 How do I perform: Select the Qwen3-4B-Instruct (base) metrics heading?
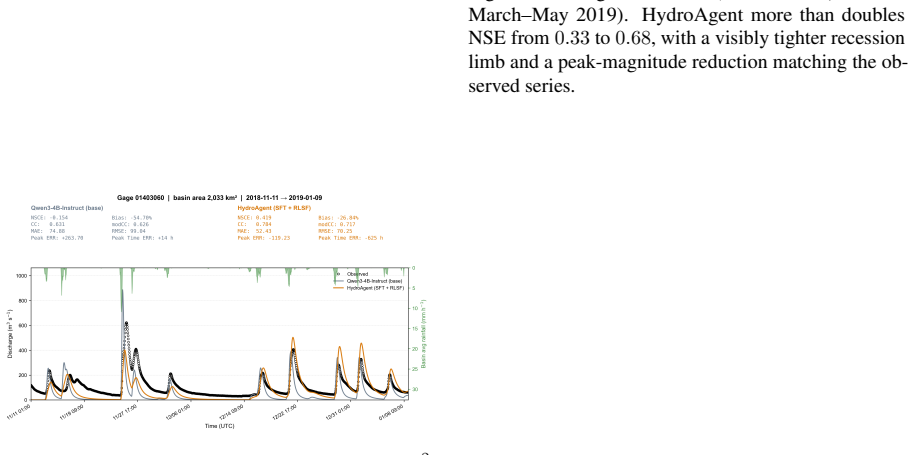coord(67,208)
